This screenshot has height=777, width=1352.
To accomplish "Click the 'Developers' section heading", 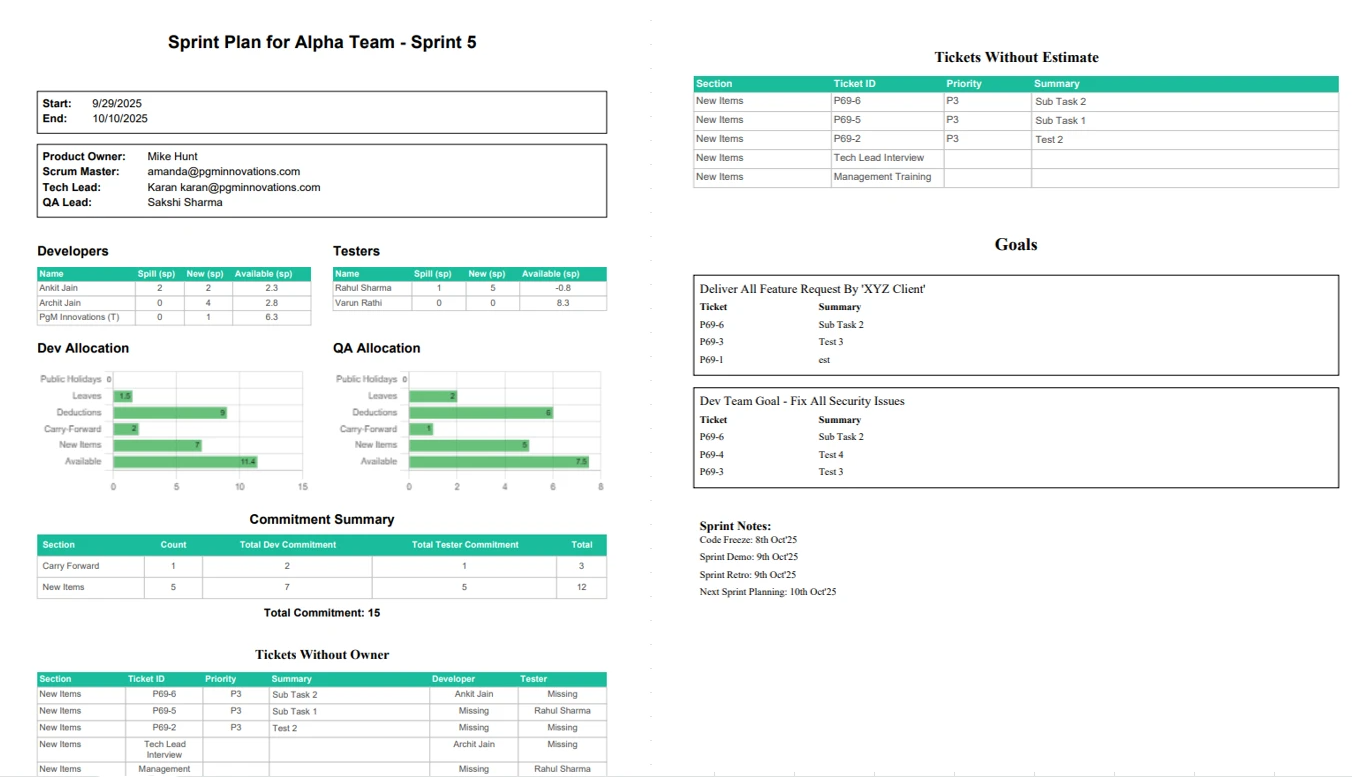I will (x=73, y=251).
